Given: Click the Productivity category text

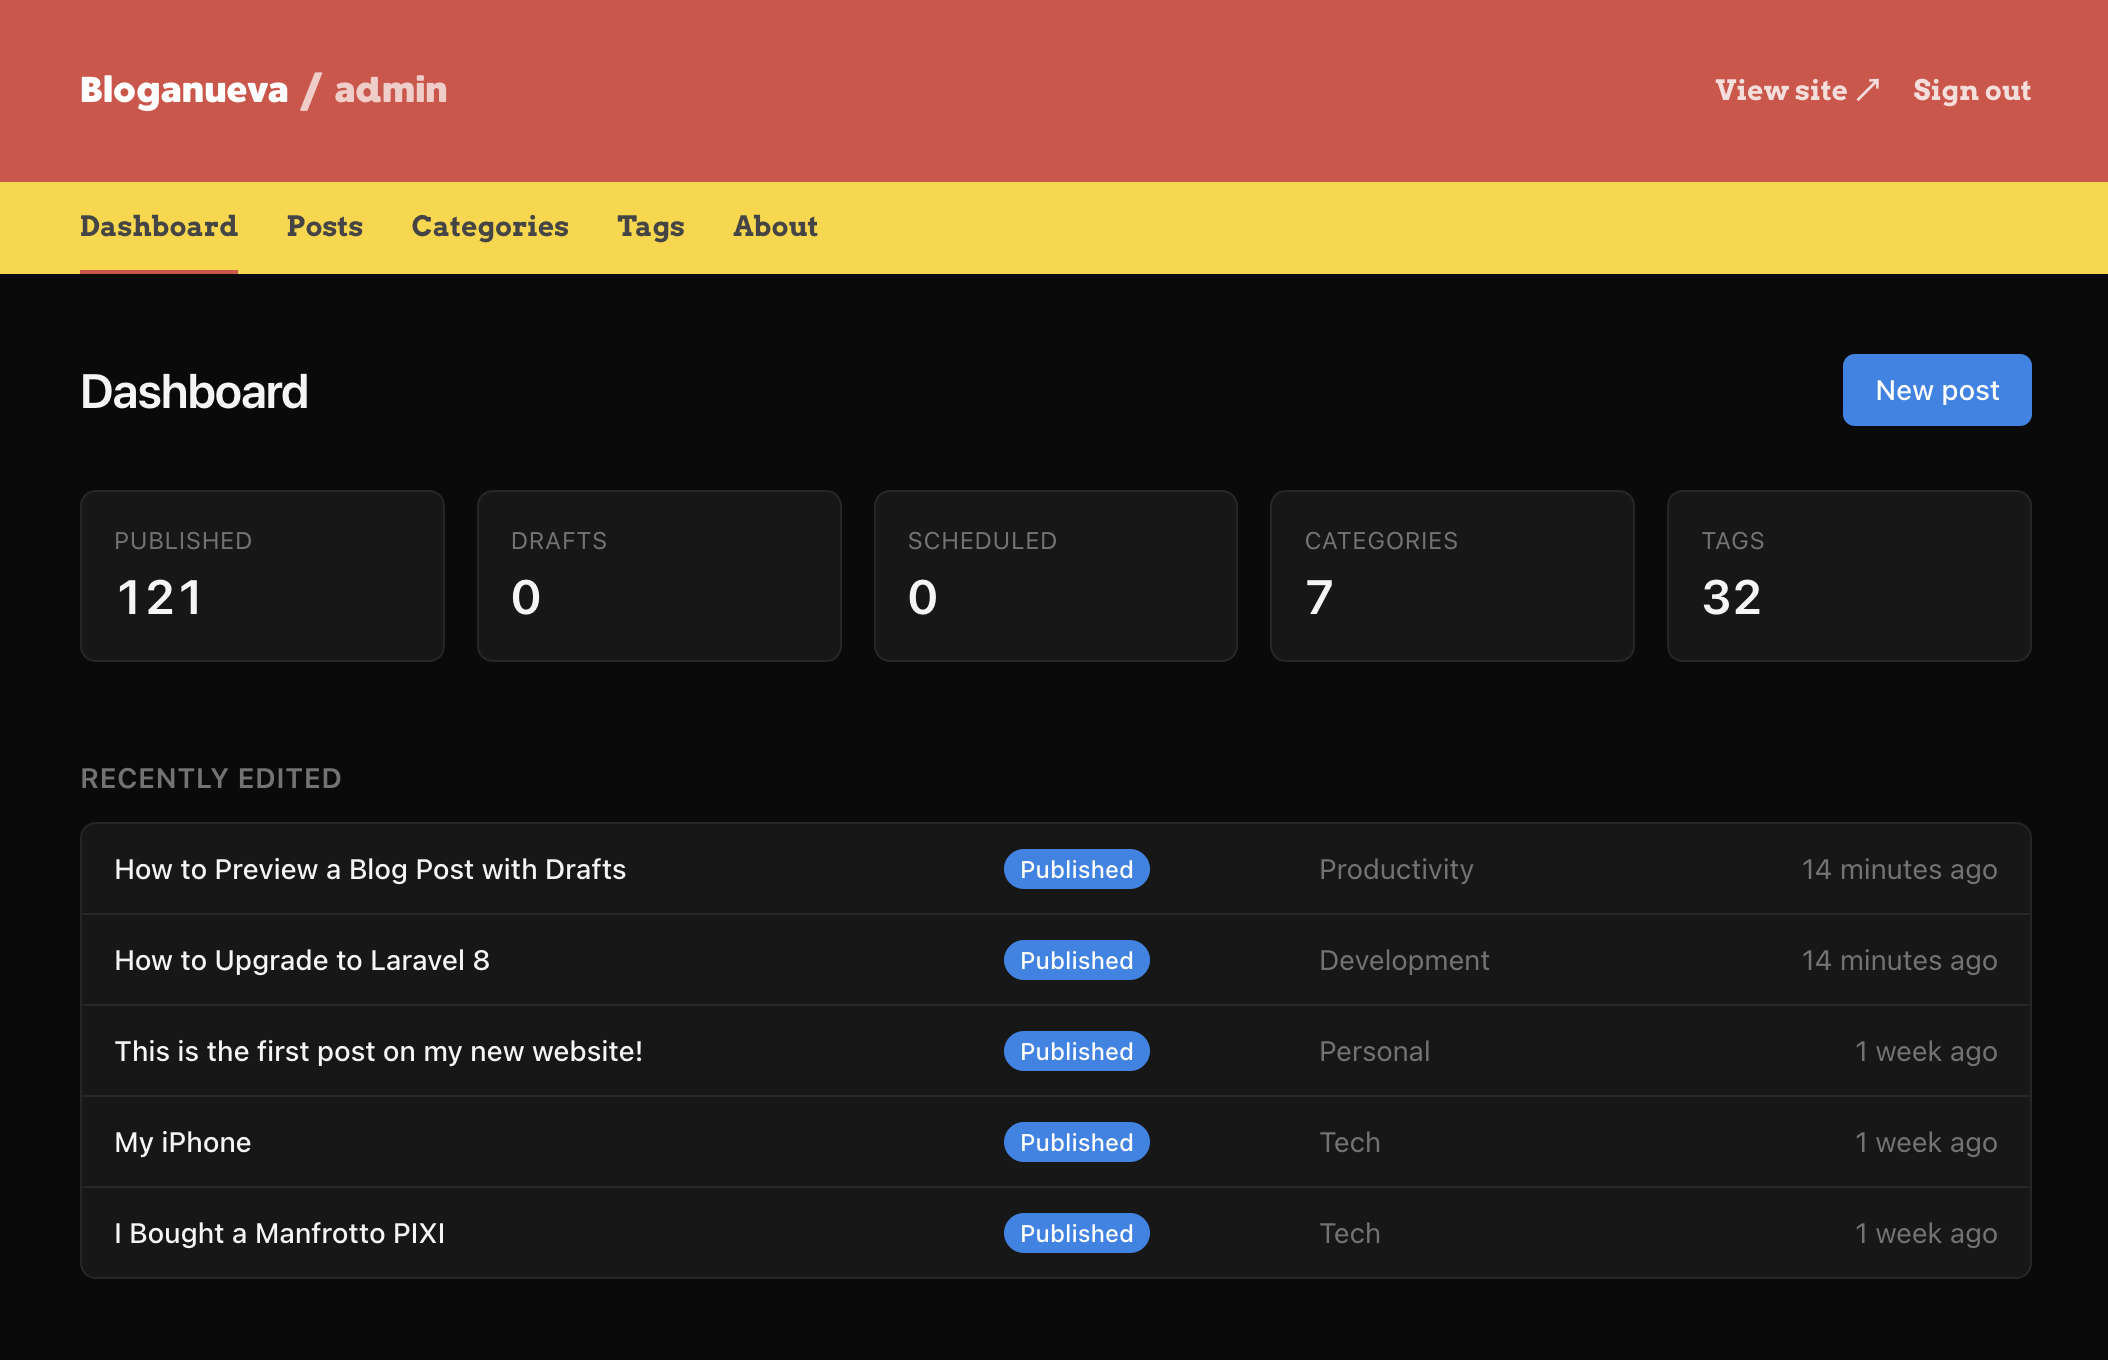Looking at the screenshot, I should coord(1396,869).
